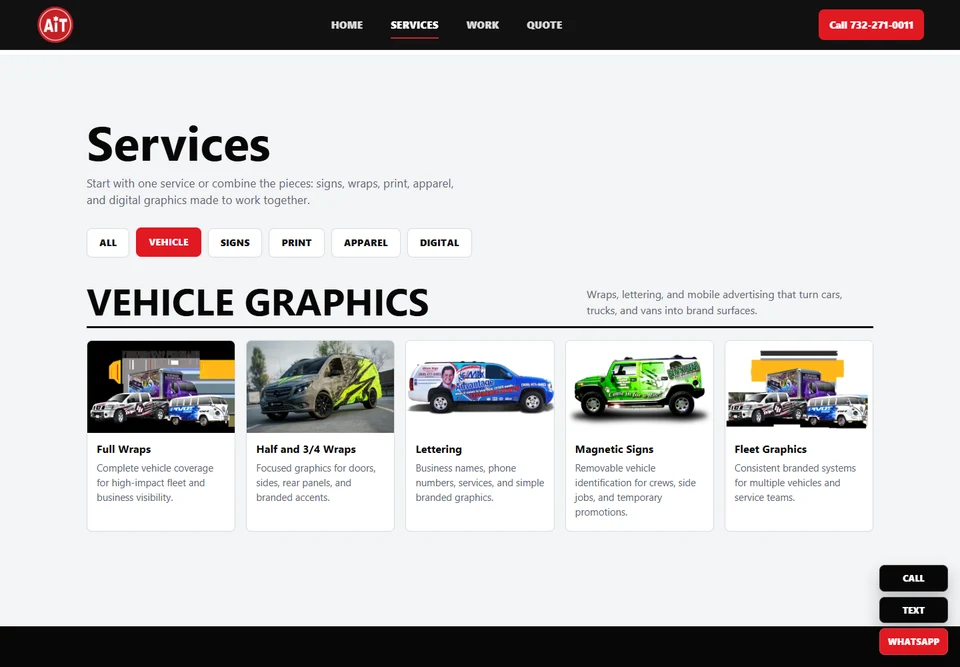Open the Magnetic Signs green truck image
960x667 pixels.
639,387
